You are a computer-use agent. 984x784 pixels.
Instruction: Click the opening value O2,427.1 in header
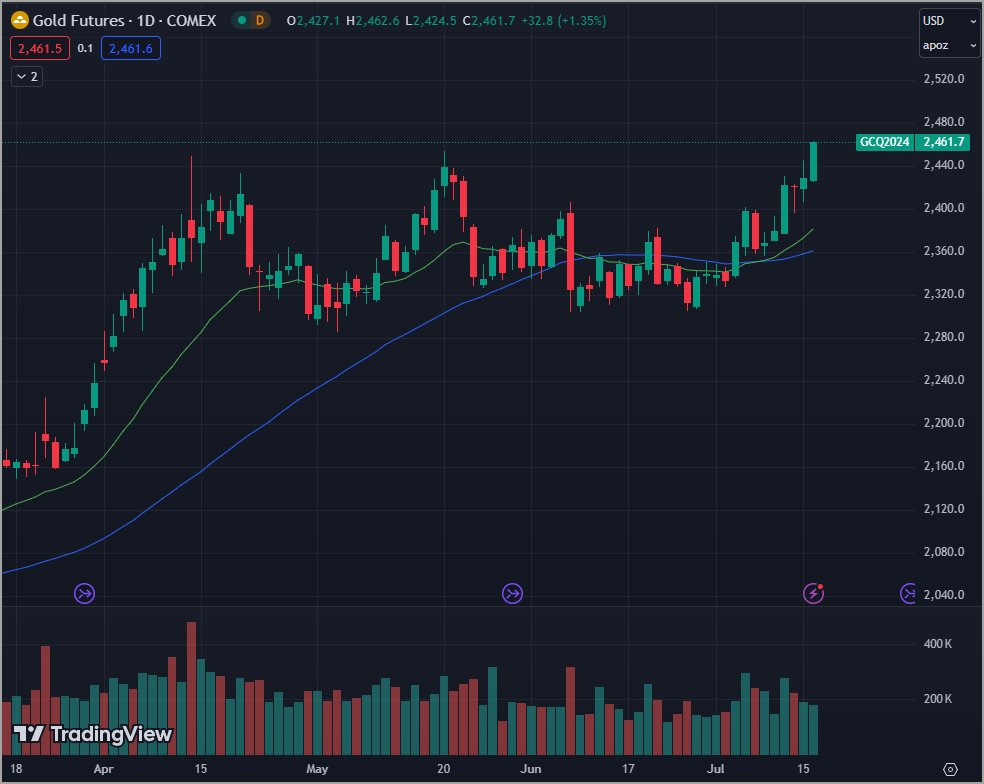point(313,21)
